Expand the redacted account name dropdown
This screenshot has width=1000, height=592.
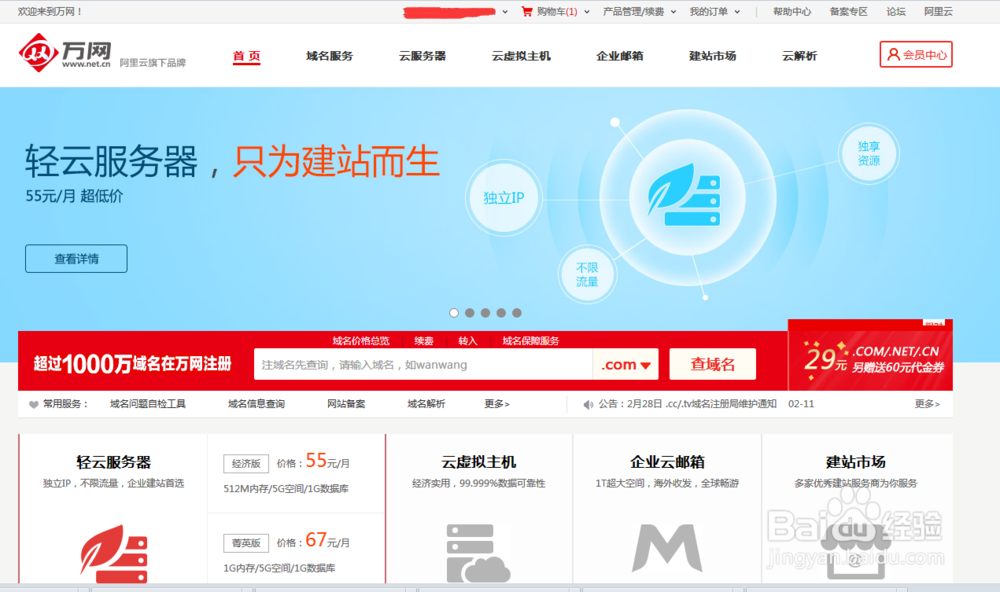point(504,11)
